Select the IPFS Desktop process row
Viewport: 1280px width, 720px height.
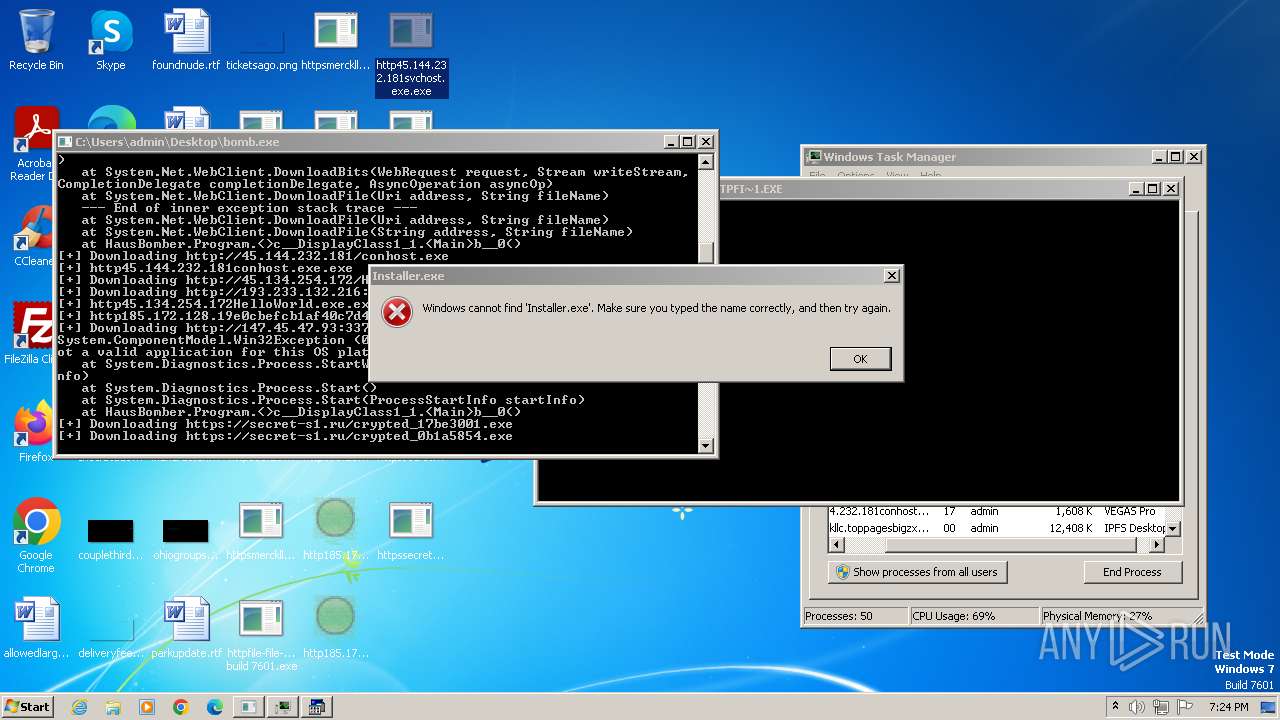[997, 528]
